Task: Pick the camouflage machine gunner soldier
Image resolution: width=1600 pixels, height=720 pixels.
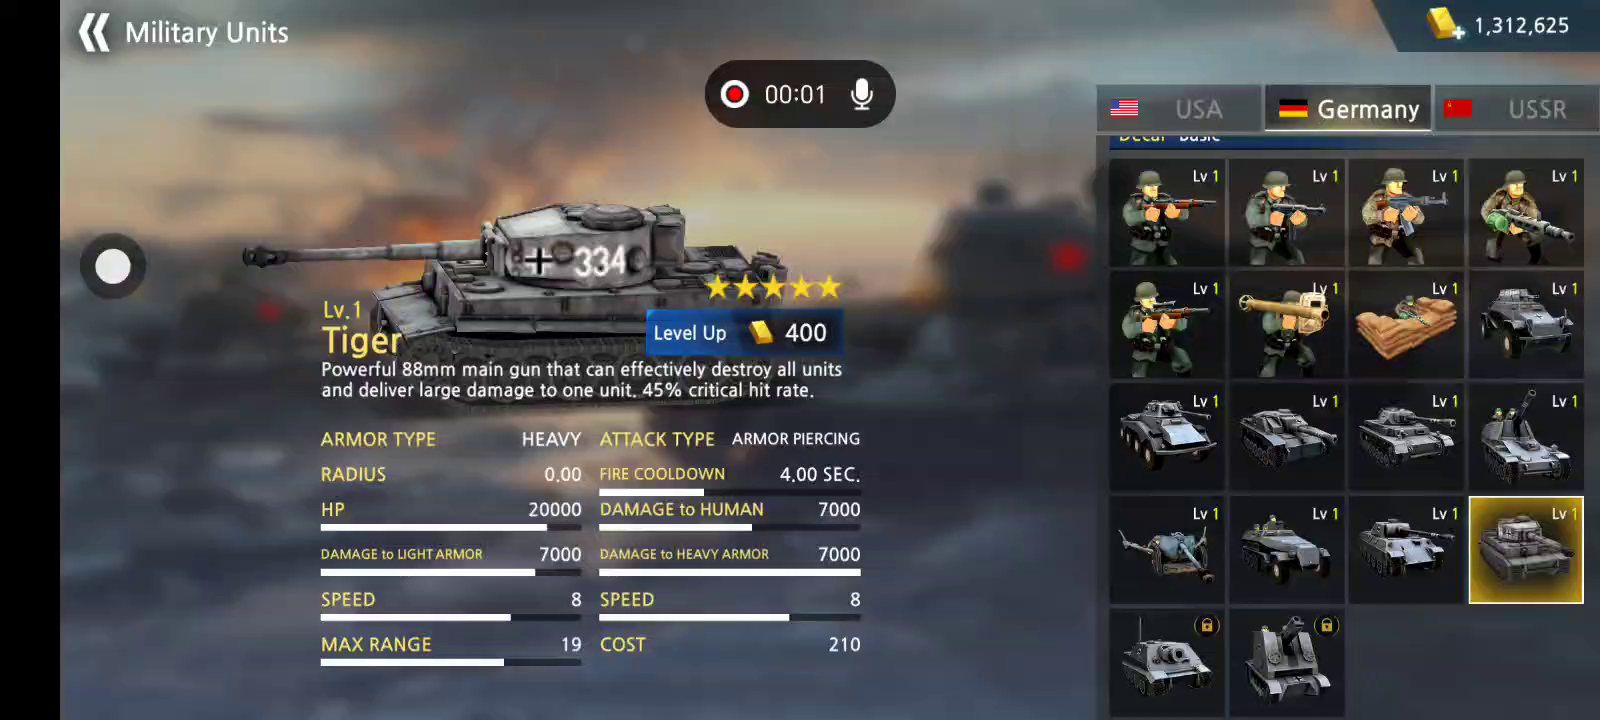Action: [1525, 212]
